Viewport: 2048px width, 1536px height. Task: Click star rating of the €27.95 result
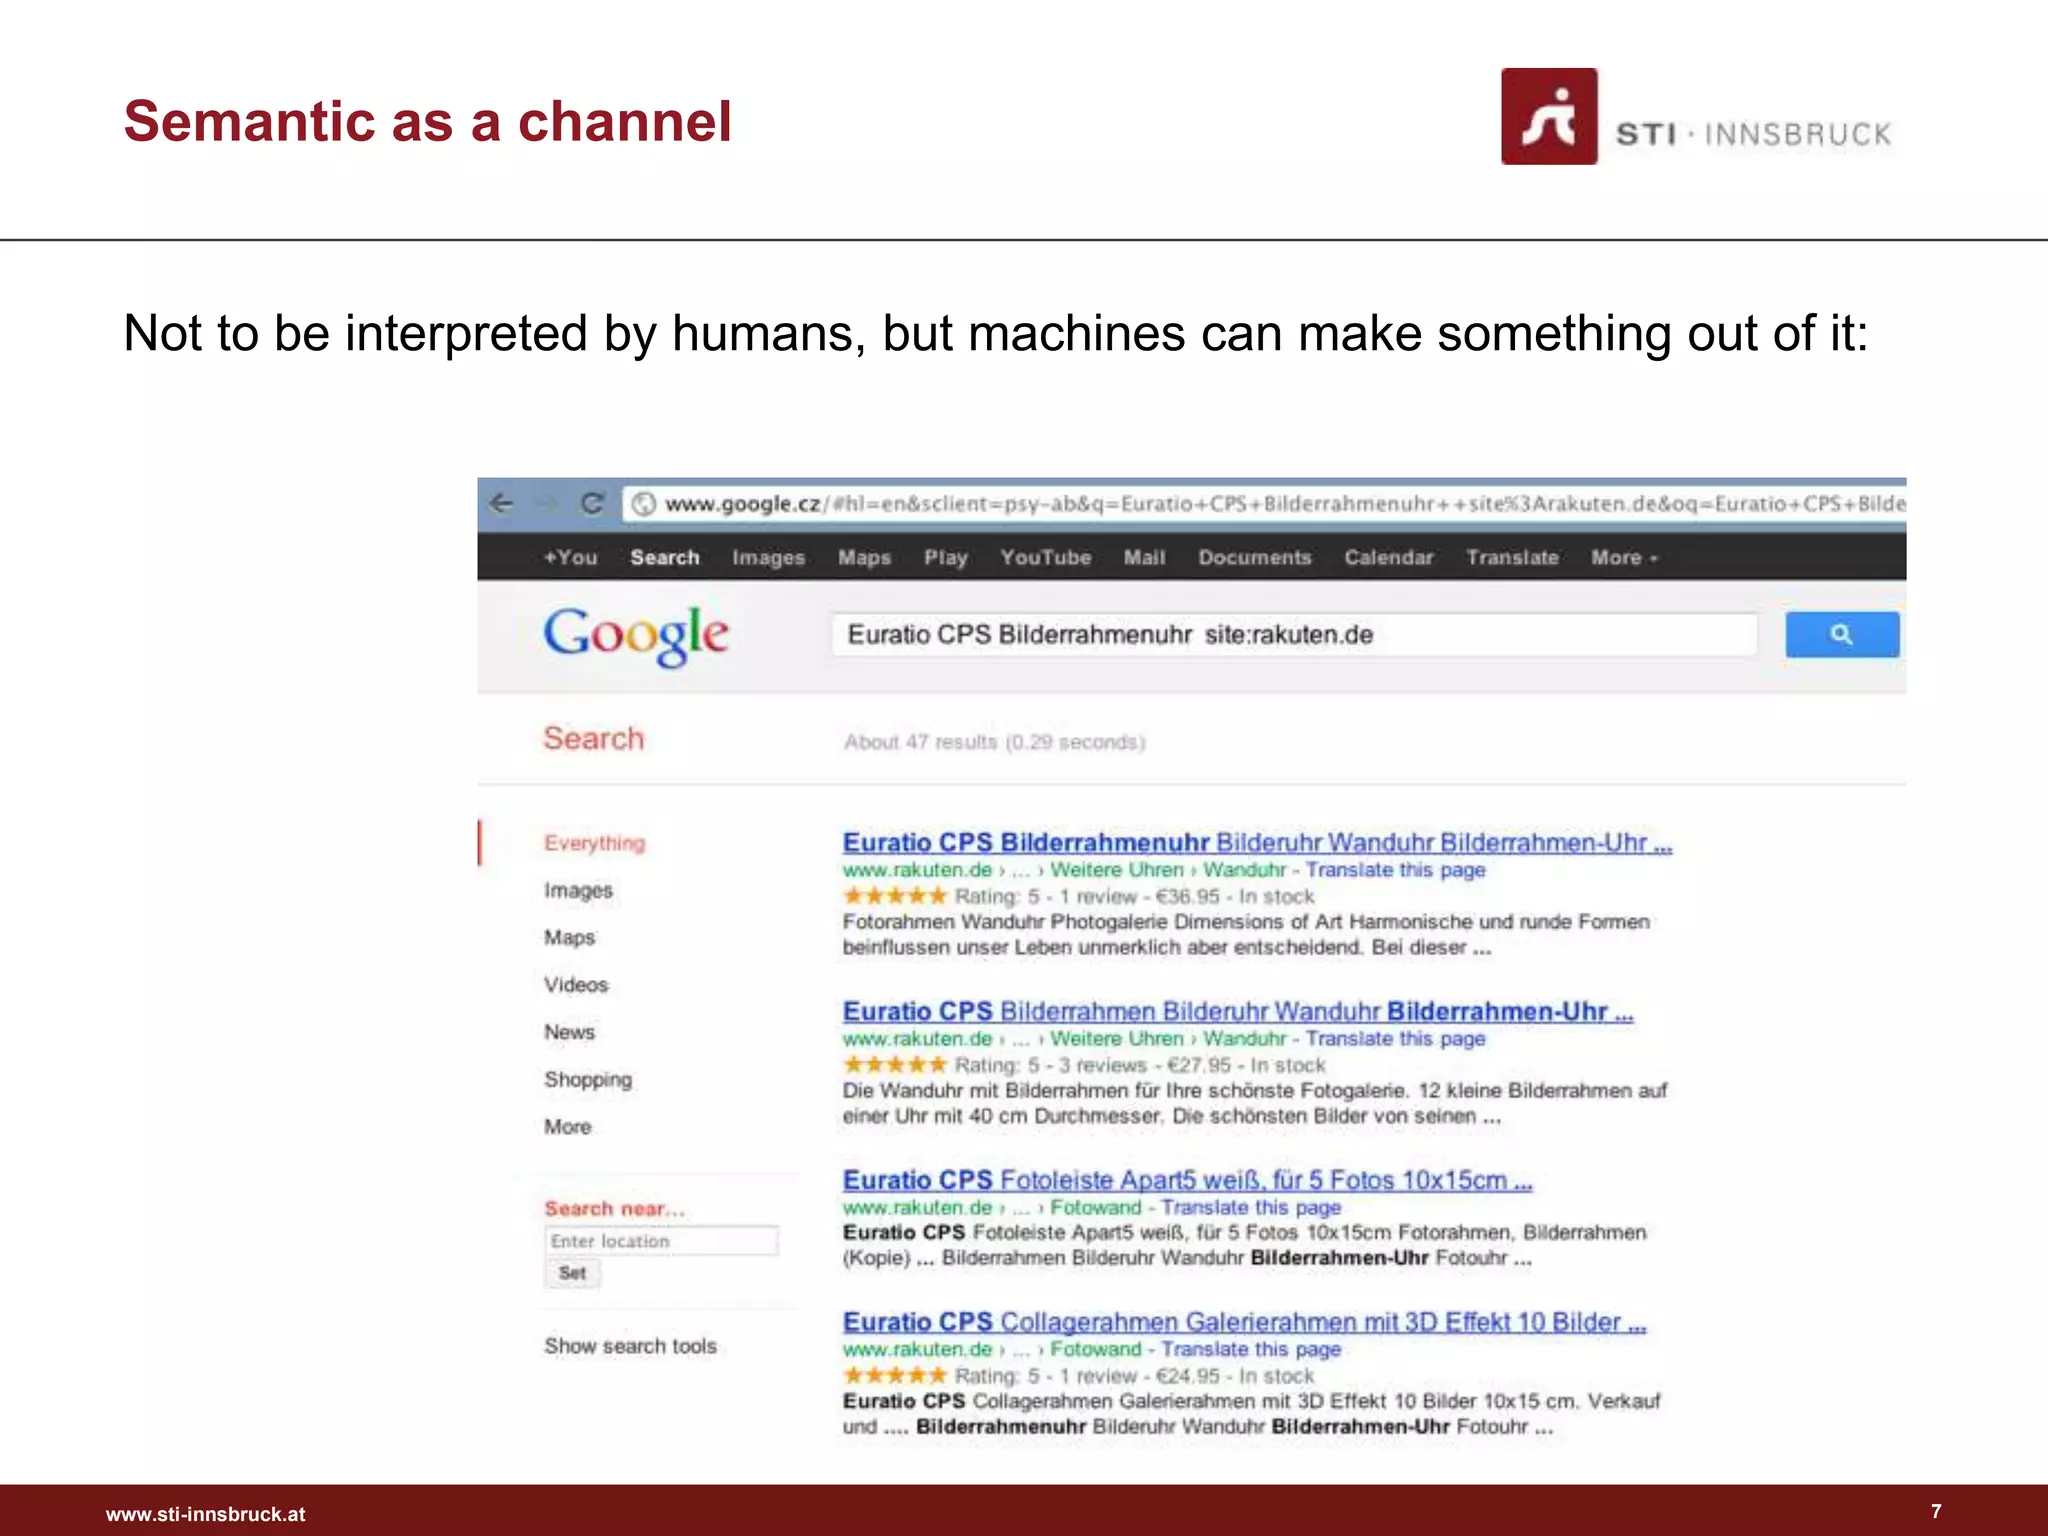(x=894, y=1064)
